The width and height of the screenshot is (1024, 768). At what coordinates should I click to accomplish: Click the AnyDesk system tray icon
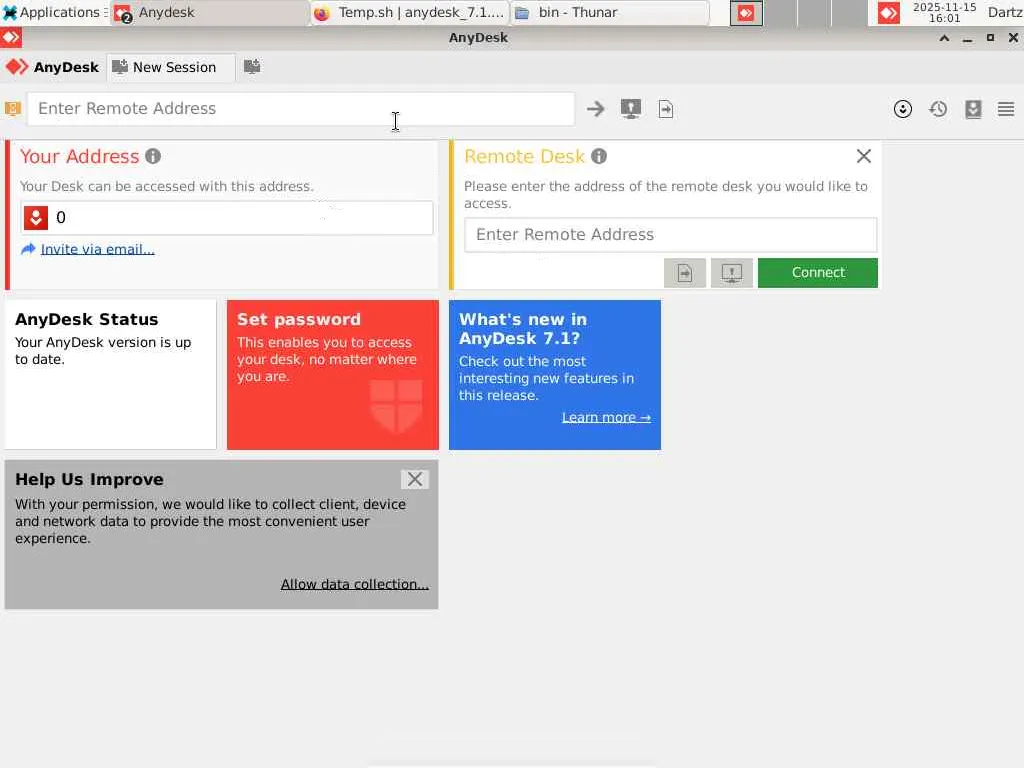click(x=888, y=12)
